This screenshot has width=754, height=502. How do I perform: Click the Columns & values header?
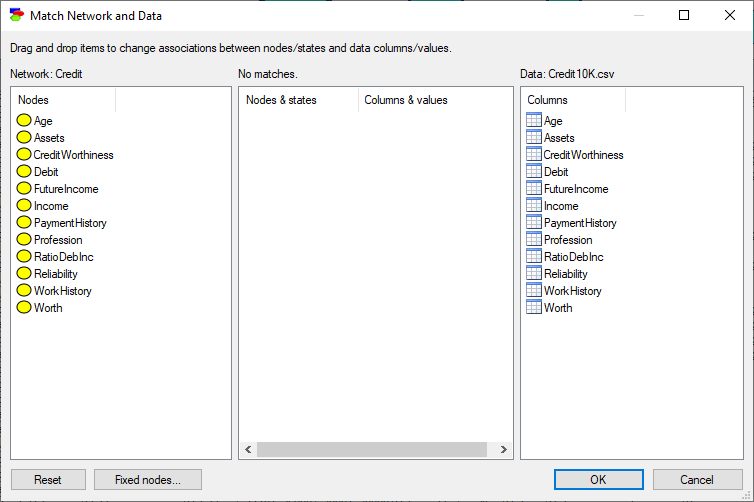pos(436,100)
